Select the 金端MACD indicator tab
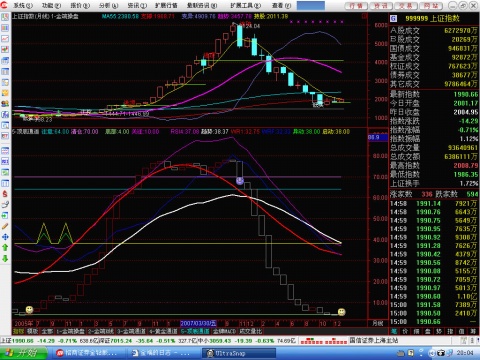 [x=224, y=331]
